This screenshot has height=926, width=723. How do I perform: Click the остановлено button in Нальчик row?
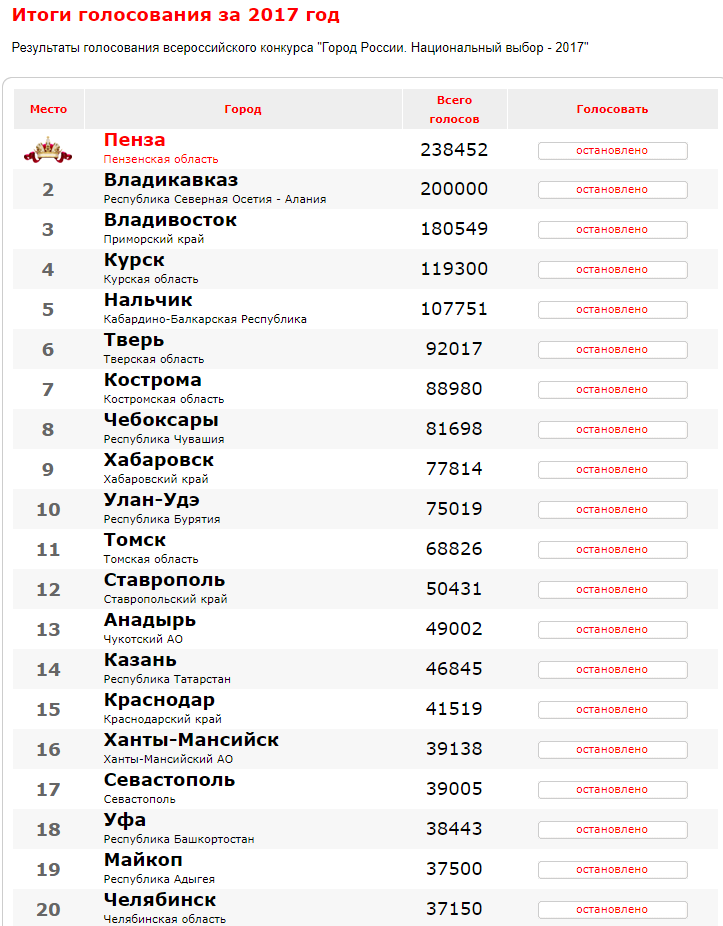pos(613,310)
